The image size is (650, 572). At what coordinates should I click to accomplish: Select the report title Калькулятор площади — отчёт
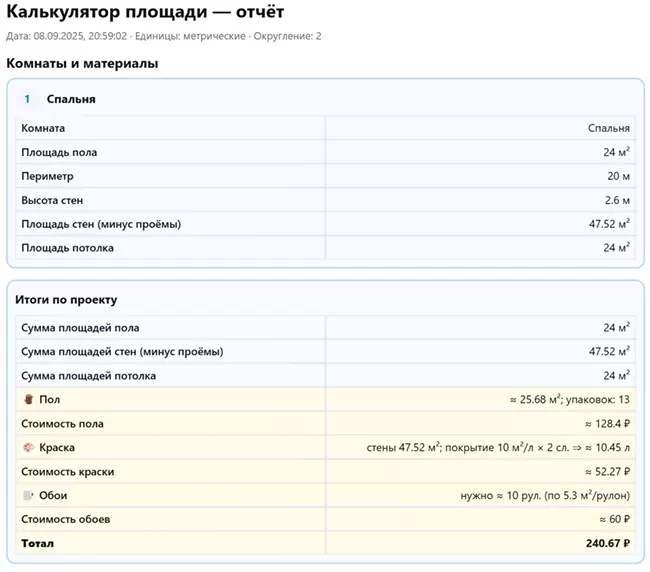pyautogui.click(x=145, y=12)
